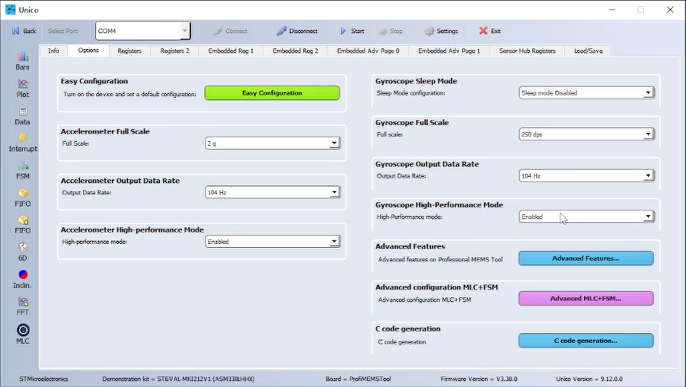Open the FFT tool in sidebar
This screenshot has height=387, width=686.
click(23, 307)
